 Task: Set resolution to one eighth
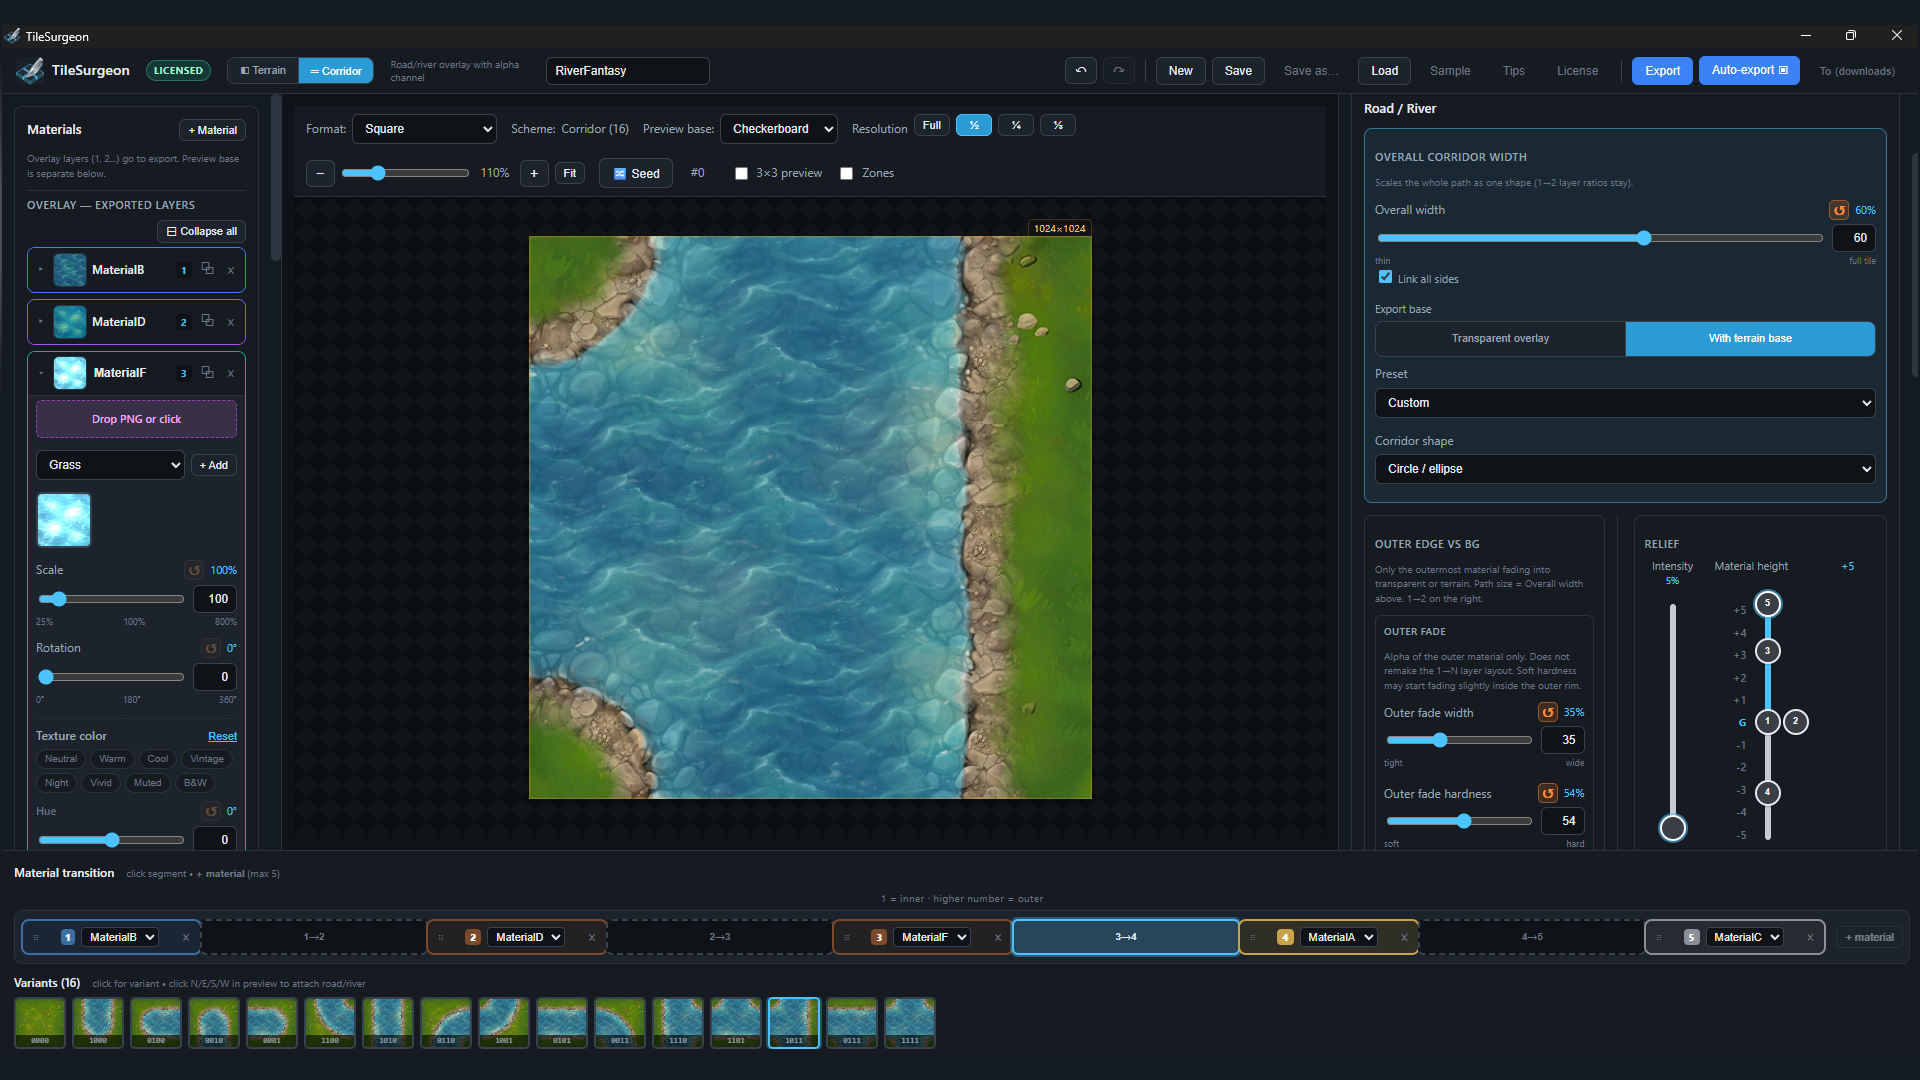(1058, 125)
